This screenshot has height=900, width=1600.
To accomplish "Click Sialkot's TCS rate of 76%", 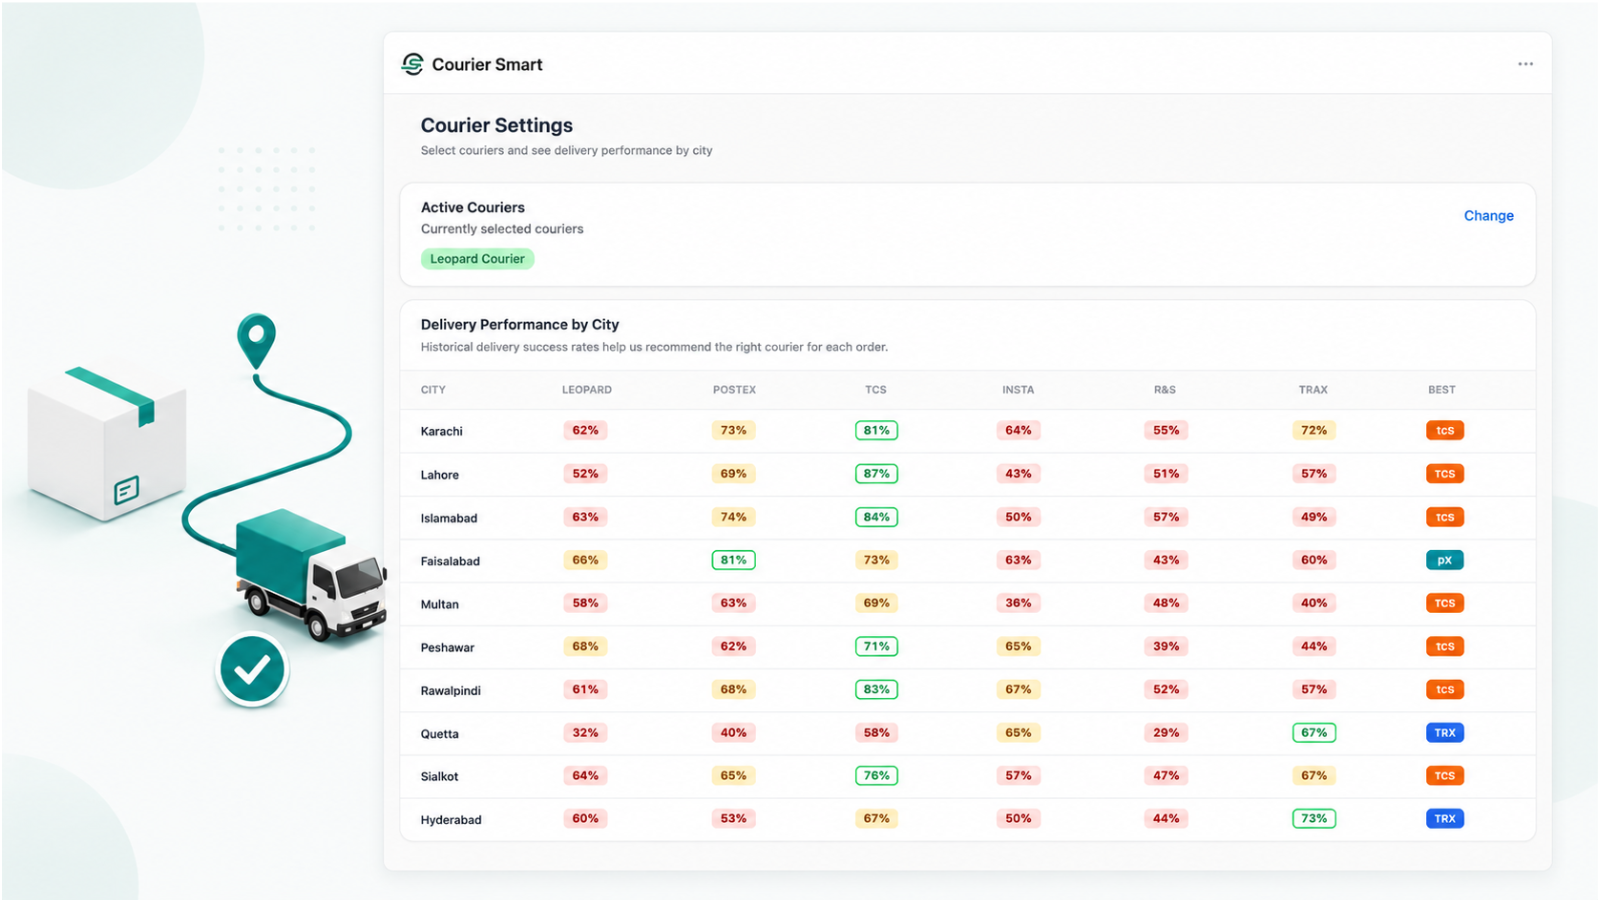I will pyautogui.click(x=876, y=776).
